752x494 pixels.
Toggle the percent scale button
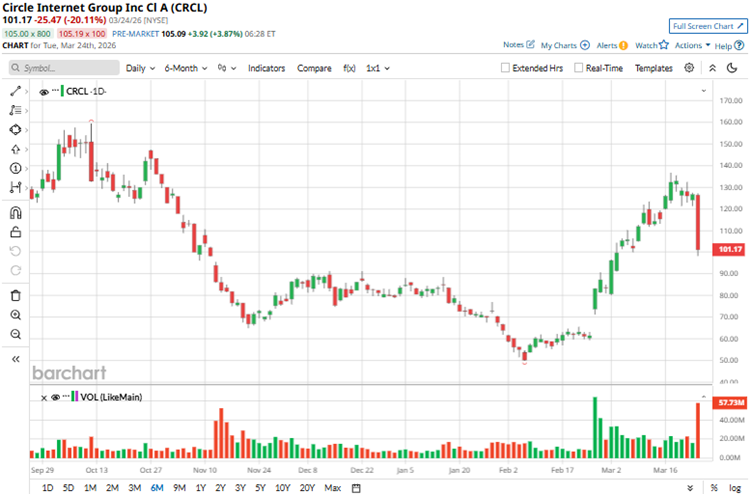[714, 488]
